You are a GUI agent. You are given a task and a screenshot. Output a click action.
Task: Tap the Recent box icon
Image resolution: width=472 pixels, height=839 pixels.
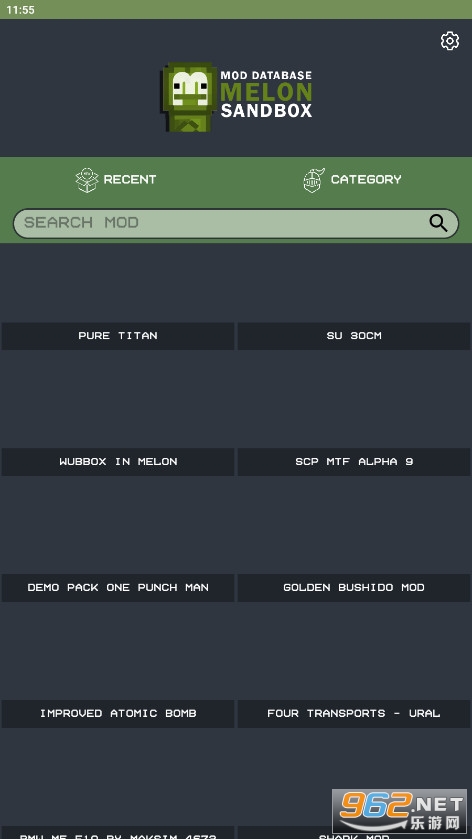click(x=87, y=180)
